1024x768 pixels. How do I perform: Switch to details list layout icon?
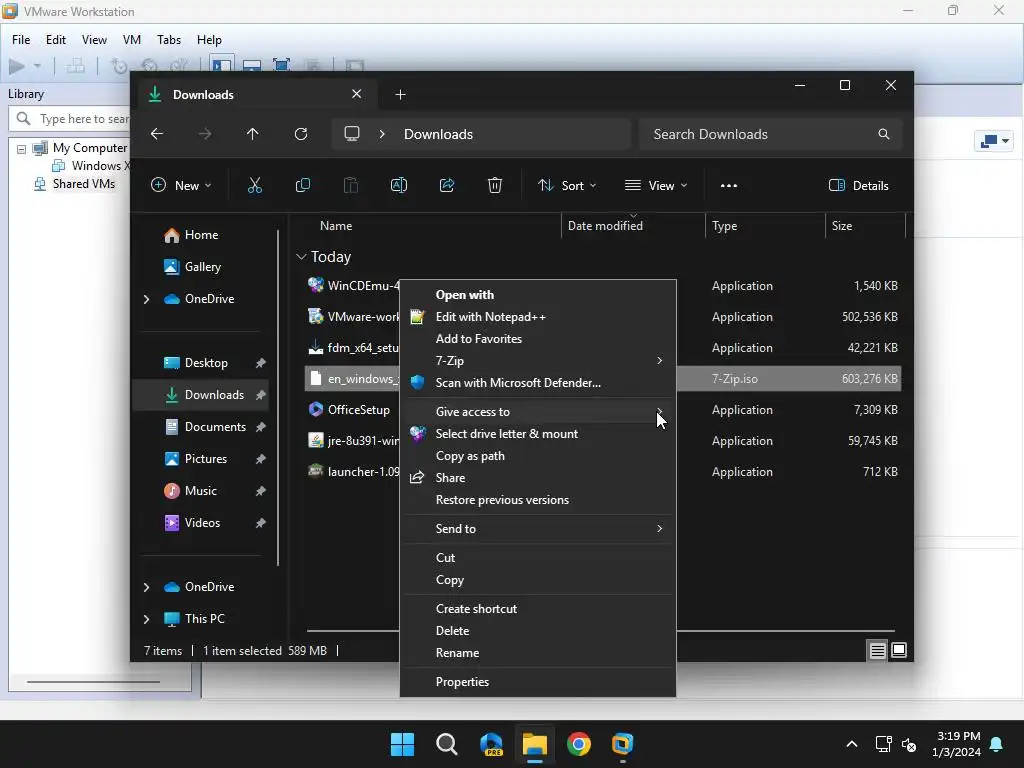click(x=877, y=650)
